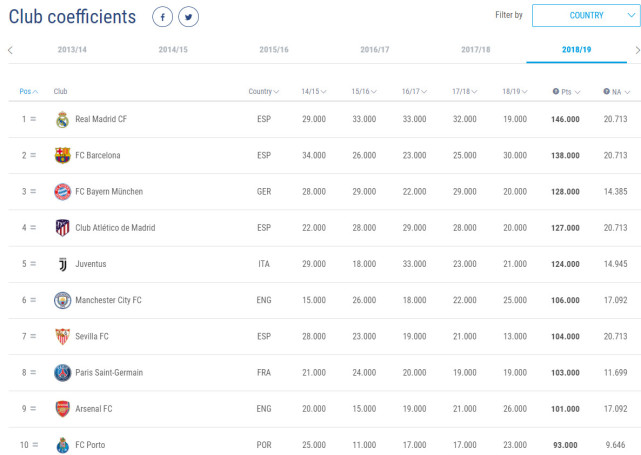Click Manchester City's 106.000 points total
The width and height of the screenshot is (641, 455).
[x=565, y=300]
